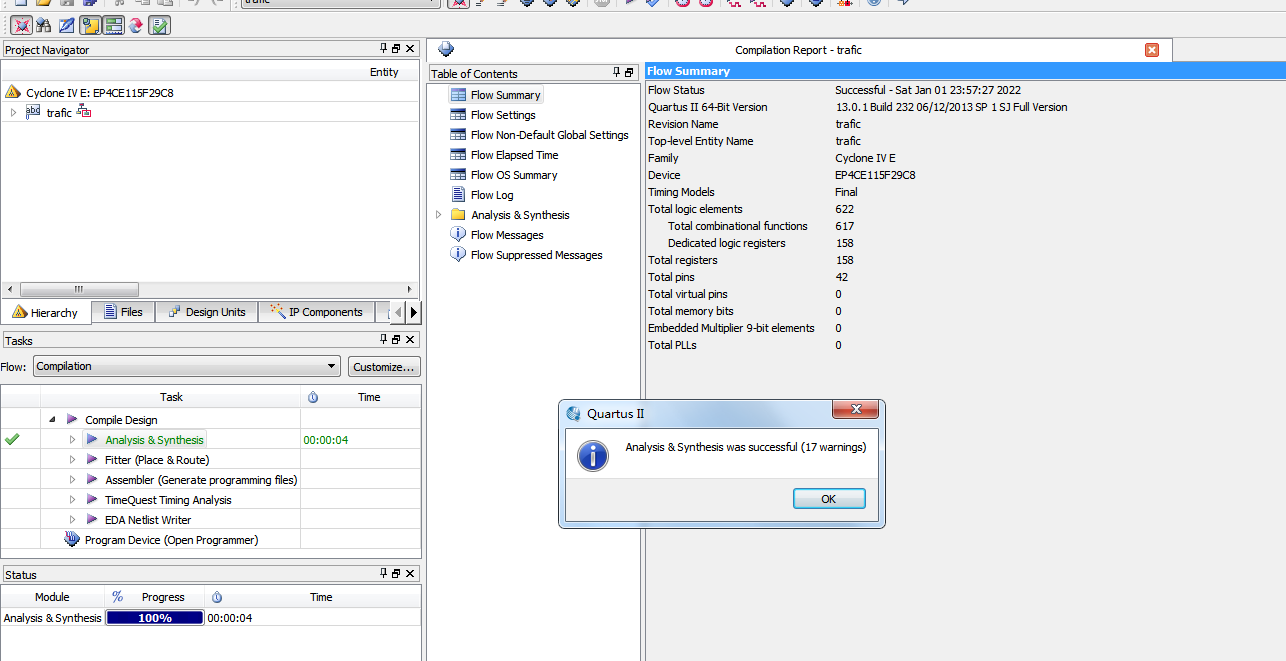Close the Compilation Report tab with red X
Image resolution: width=1286 pixels, height=661 pixels.
tap(1152, 50)
